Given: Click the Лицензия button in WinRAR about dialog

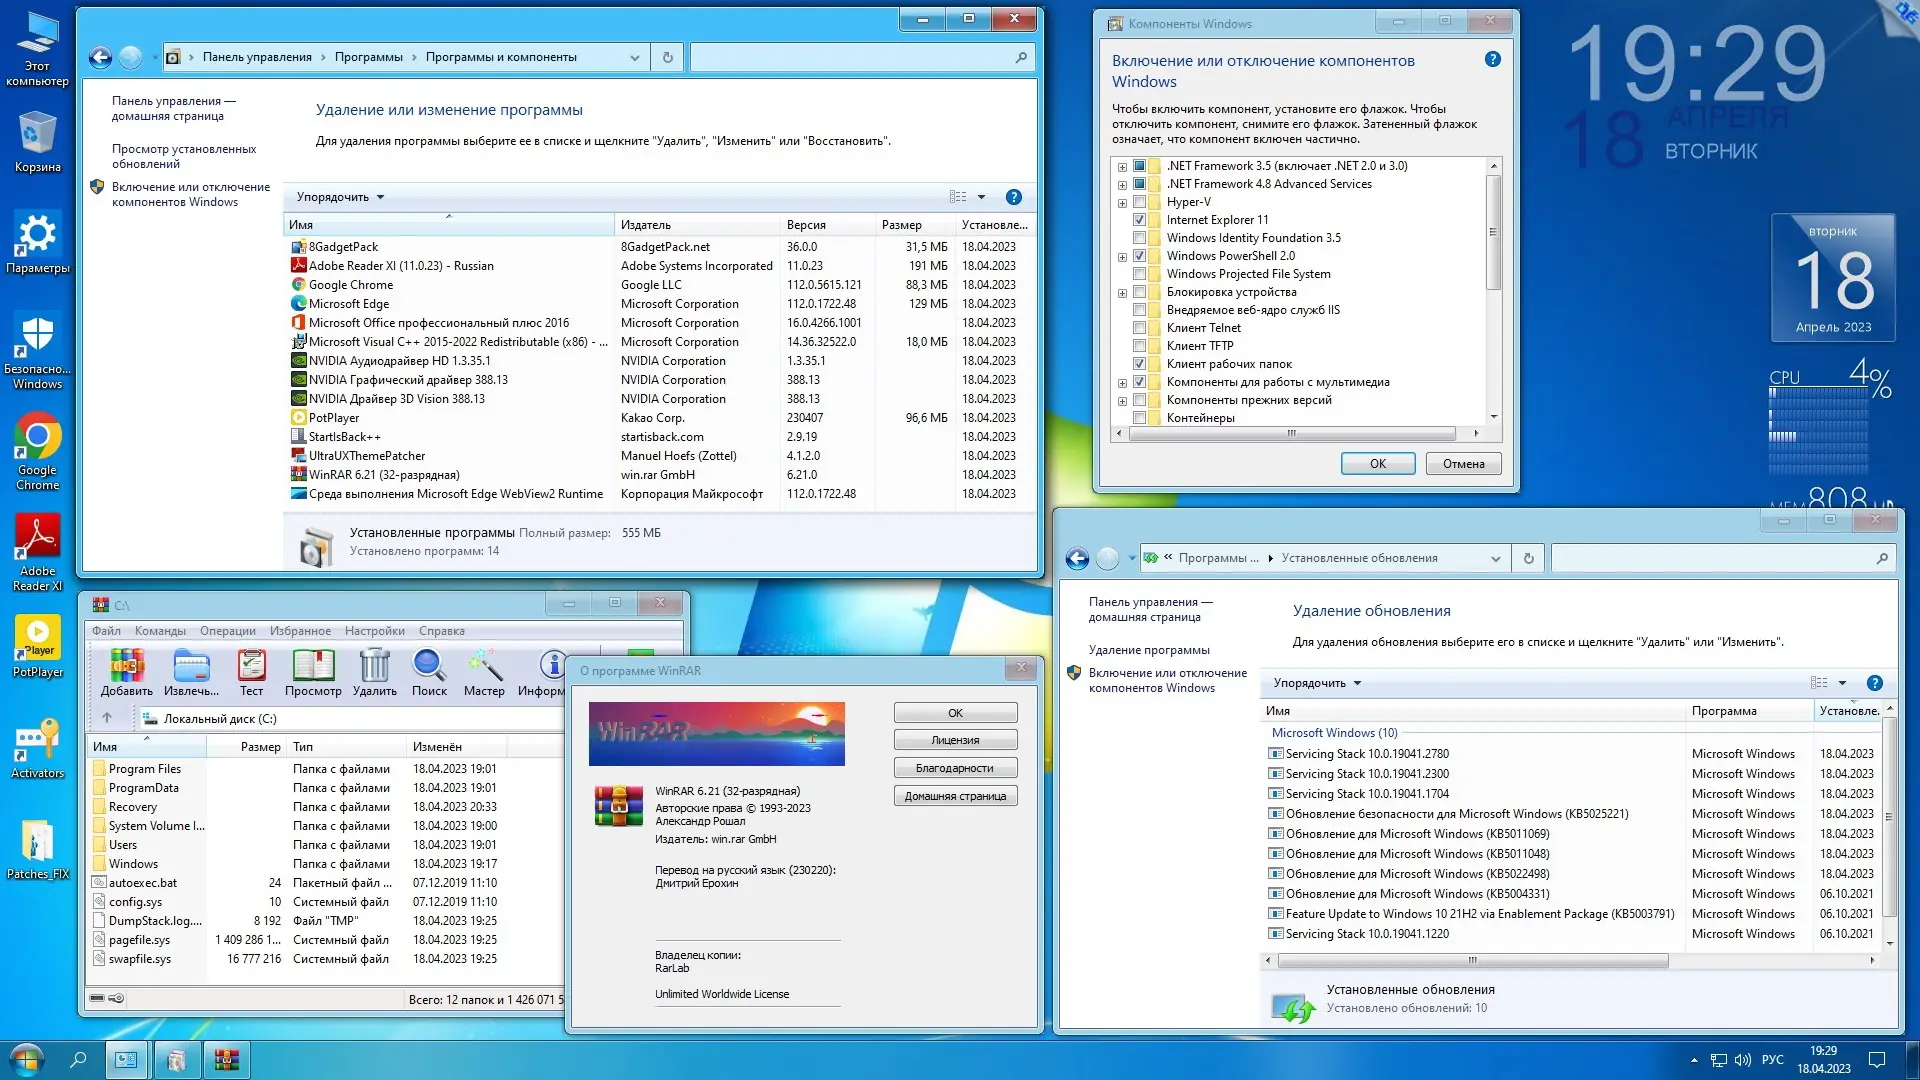Looking at the screenshot, I should pyautogui.click(x=954, y=739).
